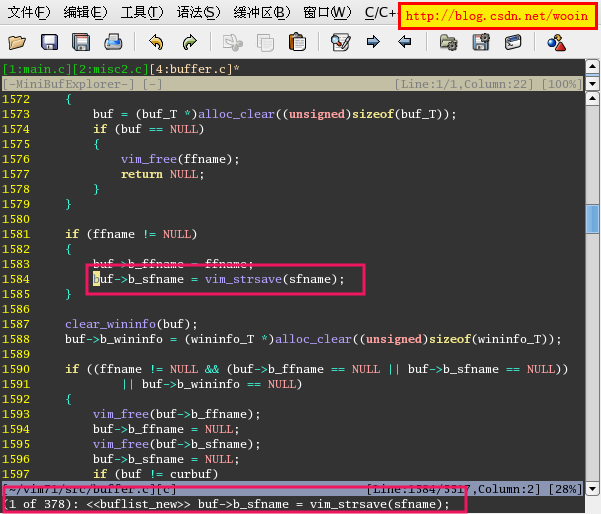Click the Open file folder icon
Viewport: 601px width, 514px height.
17,42
